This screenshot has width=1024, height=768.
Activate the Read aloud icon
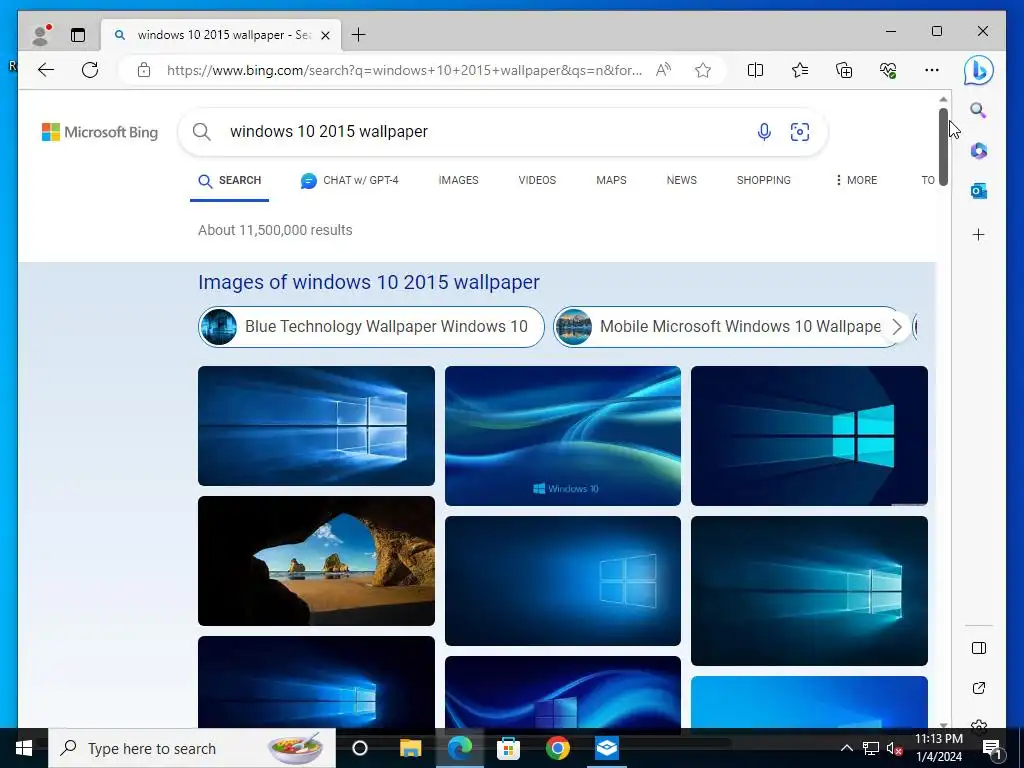[x=663, y=70]
